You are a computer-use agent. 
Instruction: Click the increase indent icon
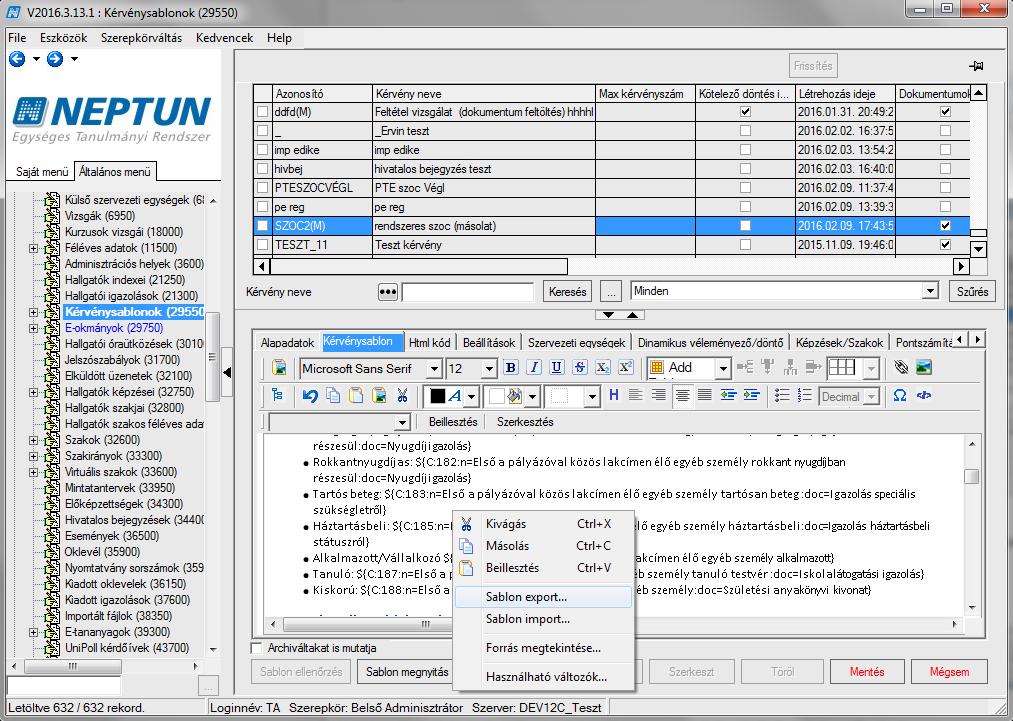751,395
